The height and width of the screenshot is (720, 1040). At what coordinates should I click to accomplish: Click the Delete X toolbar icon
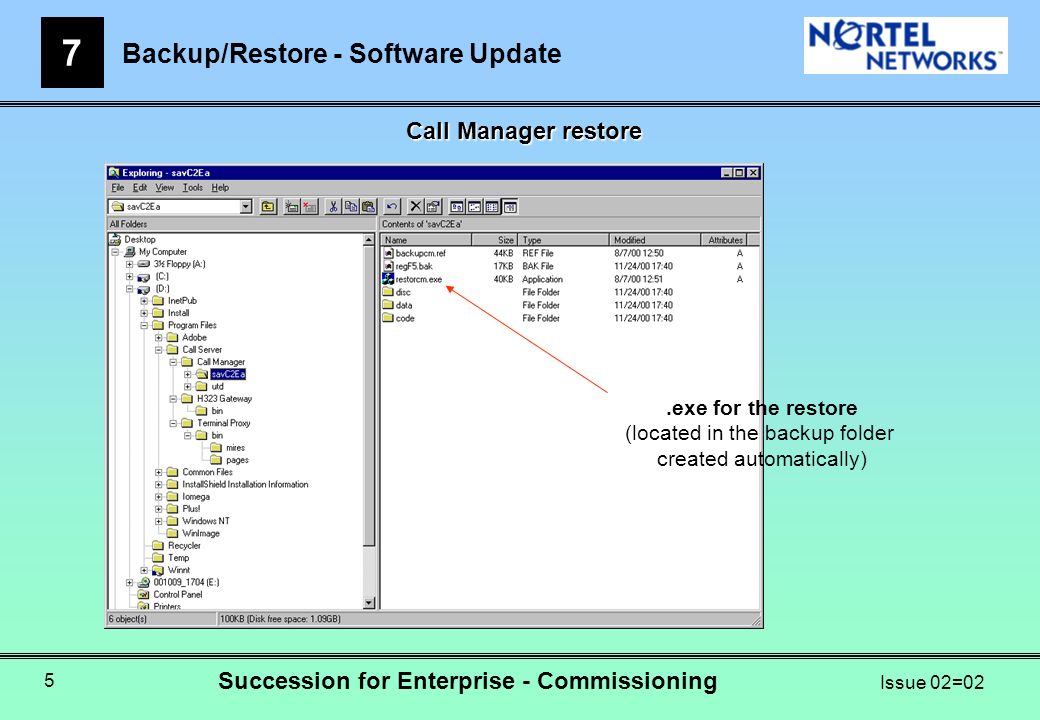point(416,207)
